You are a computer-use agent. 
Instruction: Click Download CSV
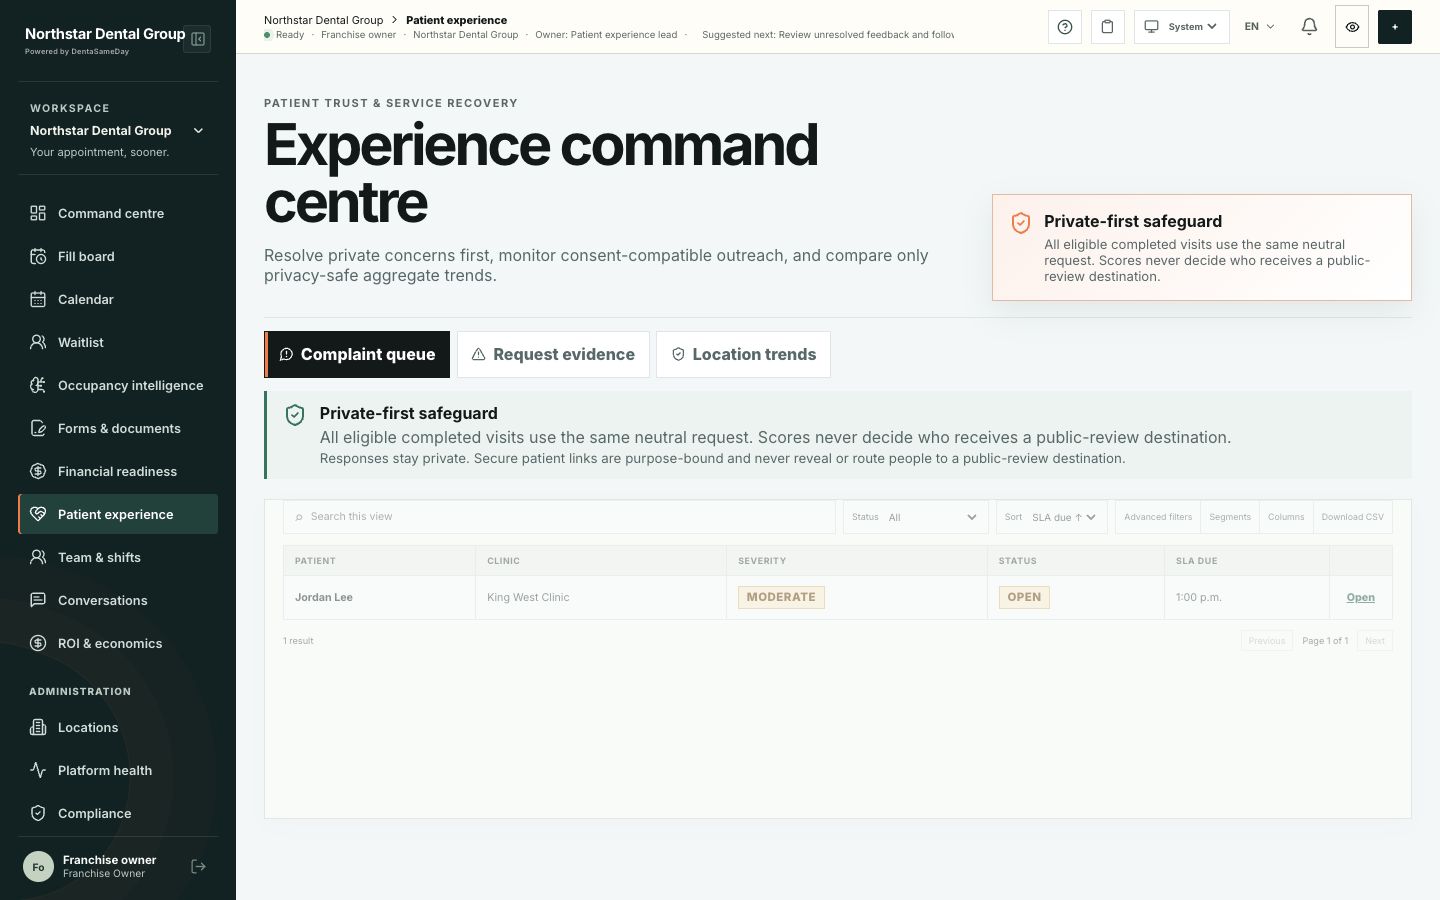click(1353, 517)
